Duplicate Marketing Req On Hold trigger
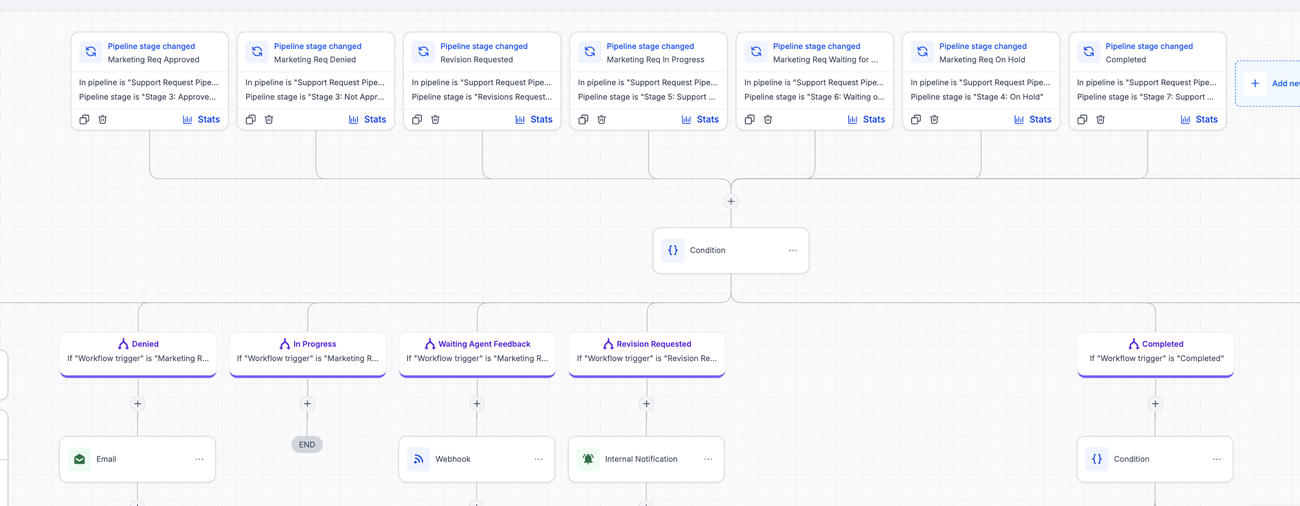 [916, 120]
